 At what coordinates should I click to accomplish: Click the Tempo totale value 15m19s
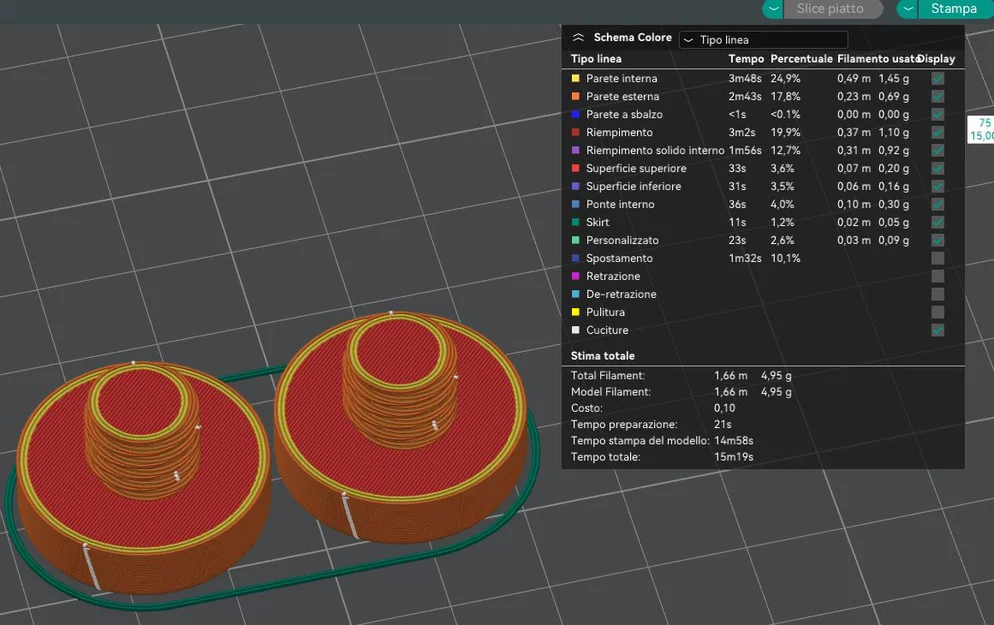[x=733, y=457]
